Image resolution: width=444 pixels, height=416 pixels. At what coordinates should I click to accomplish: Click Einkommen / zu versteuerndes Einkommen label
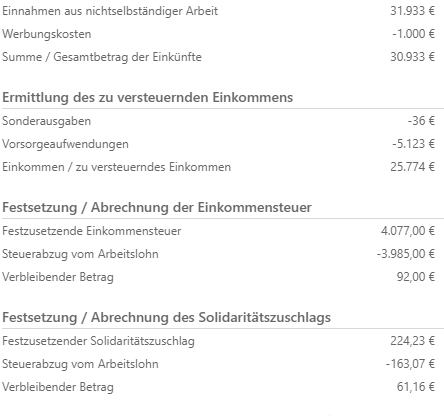click(x=116, y=167)
